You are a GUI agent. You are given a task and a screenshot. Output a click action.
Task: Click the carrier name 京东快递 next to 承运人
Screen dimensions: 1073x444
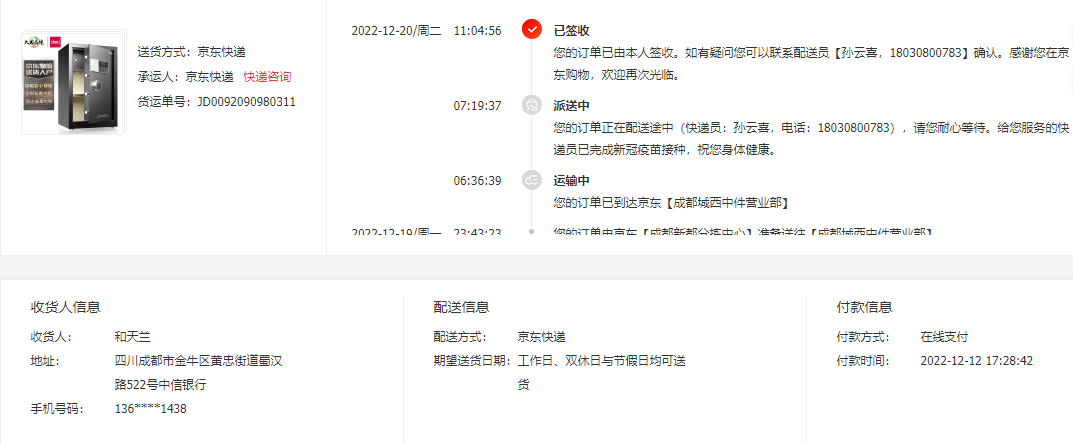(x=209, y=77)
